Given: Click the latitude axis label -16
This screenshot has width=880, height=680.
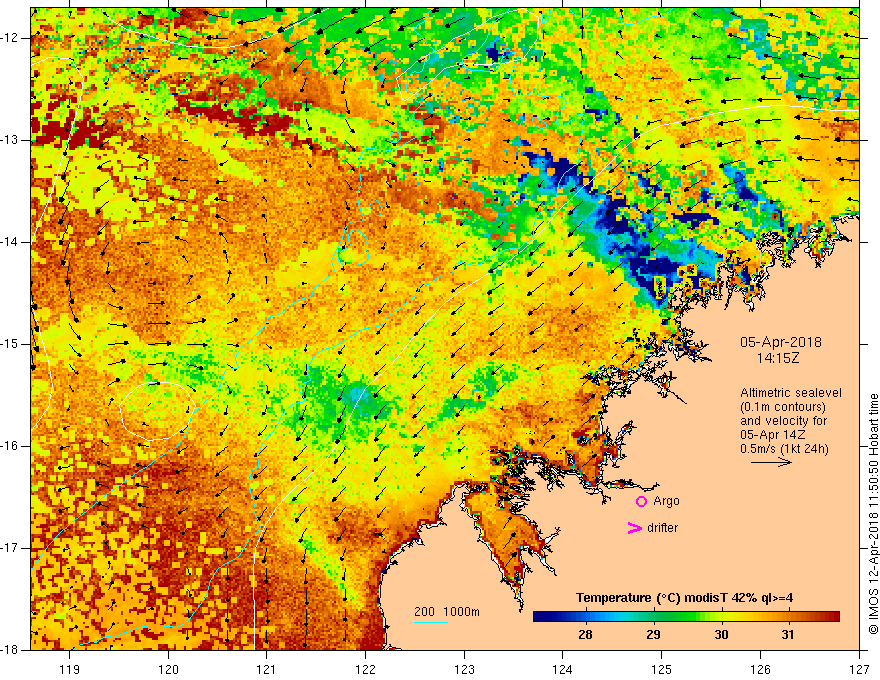Looking at the screenshot, I should [x=11, y=446].
